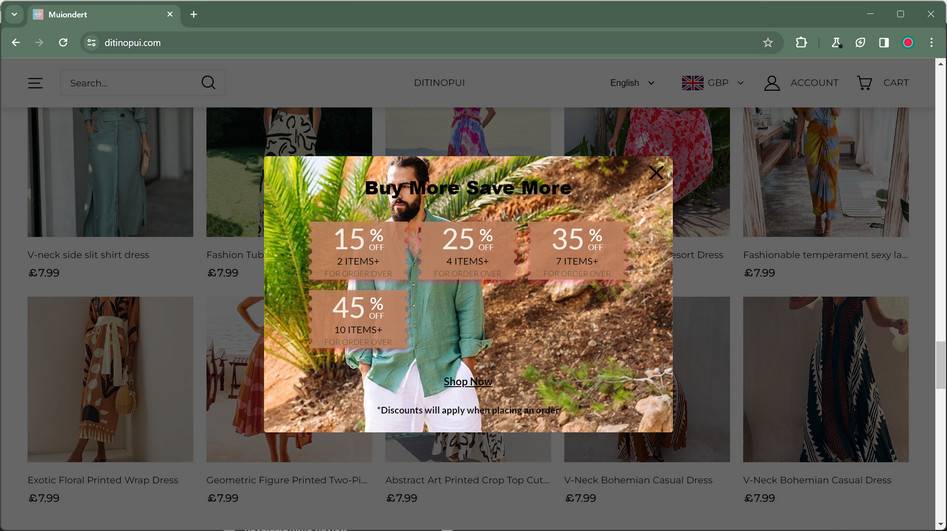Click V-neck side slit shirt dress title
The width and height of the screenshot is (947, 531).
tap(88, 255)
